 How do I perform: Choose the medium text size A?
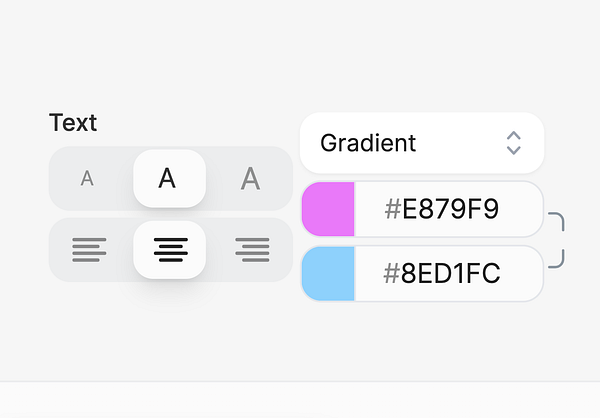pyautogui.click(x=169, y=179)
